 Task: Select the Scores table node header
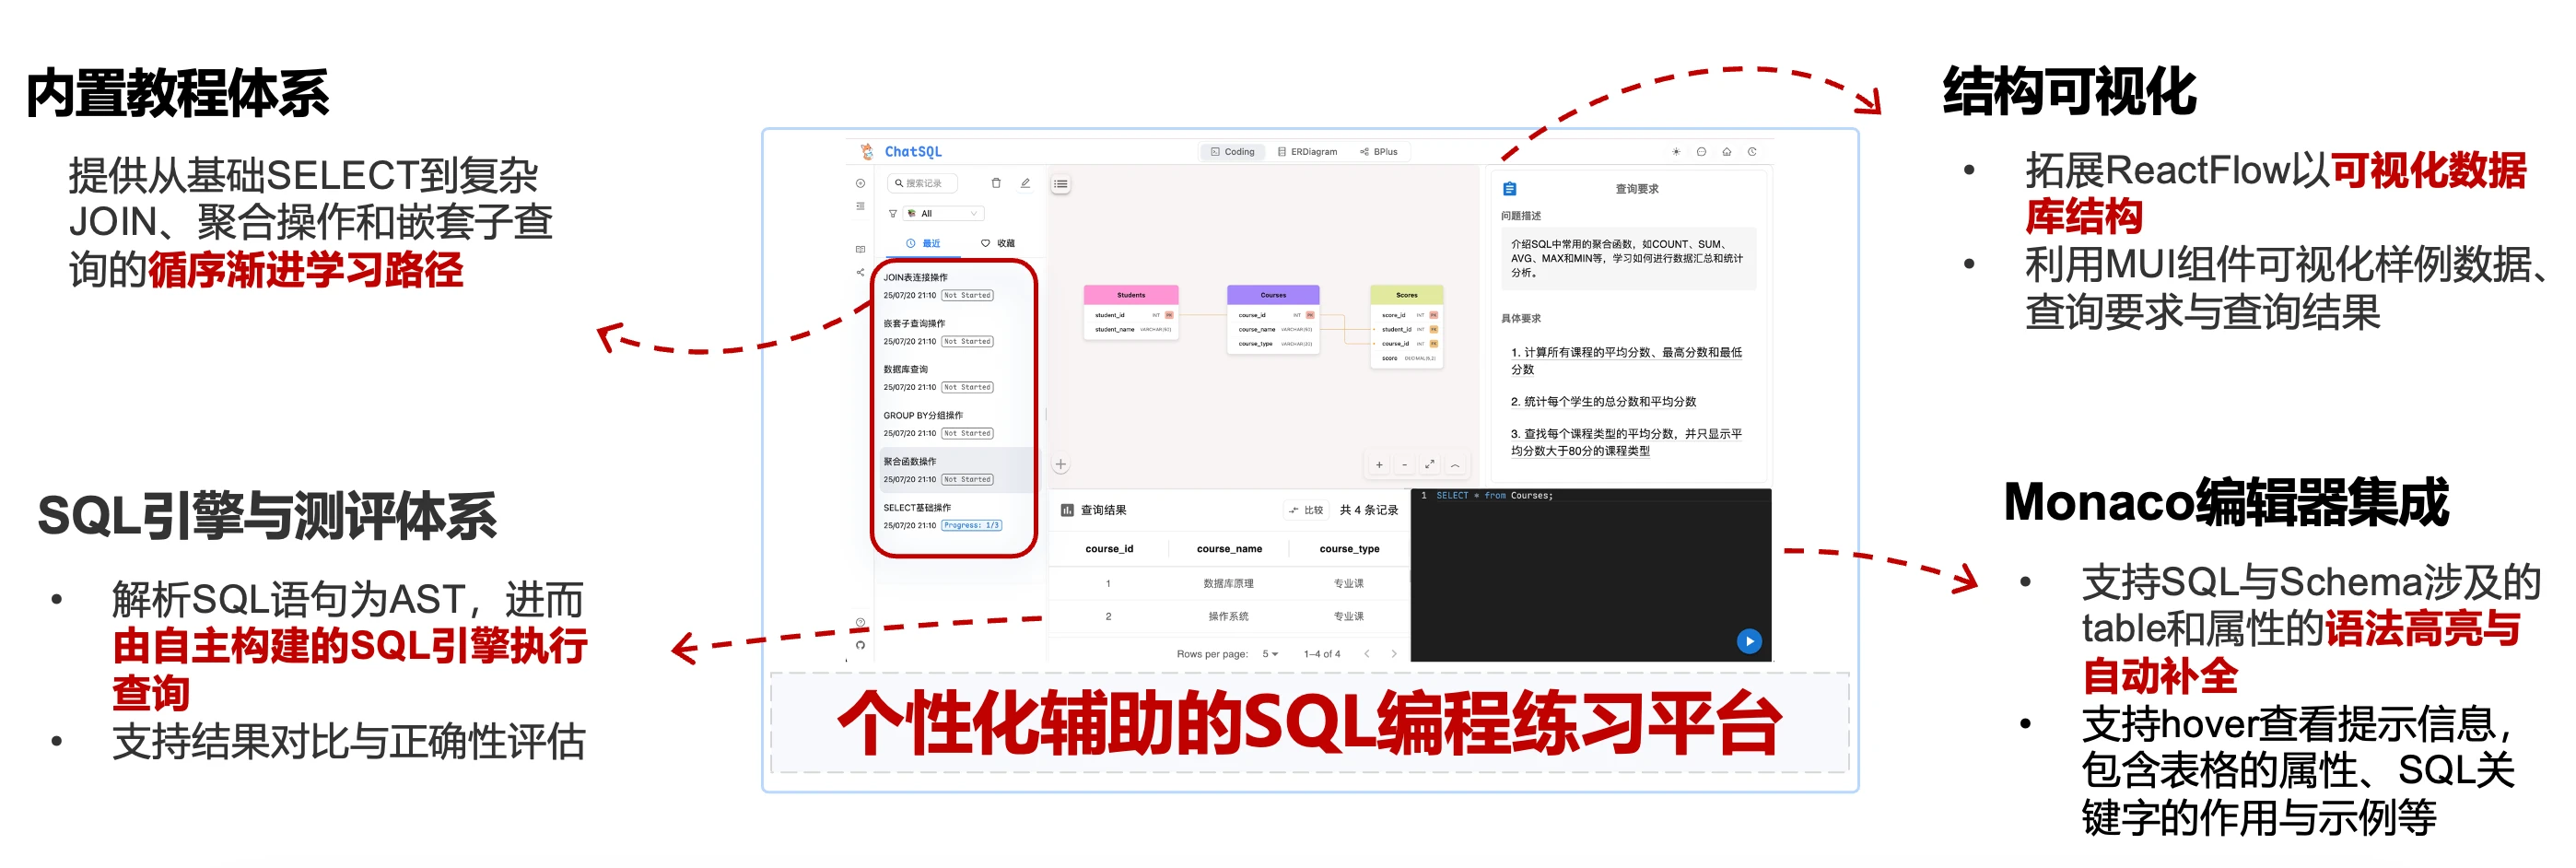(1406, 295)
